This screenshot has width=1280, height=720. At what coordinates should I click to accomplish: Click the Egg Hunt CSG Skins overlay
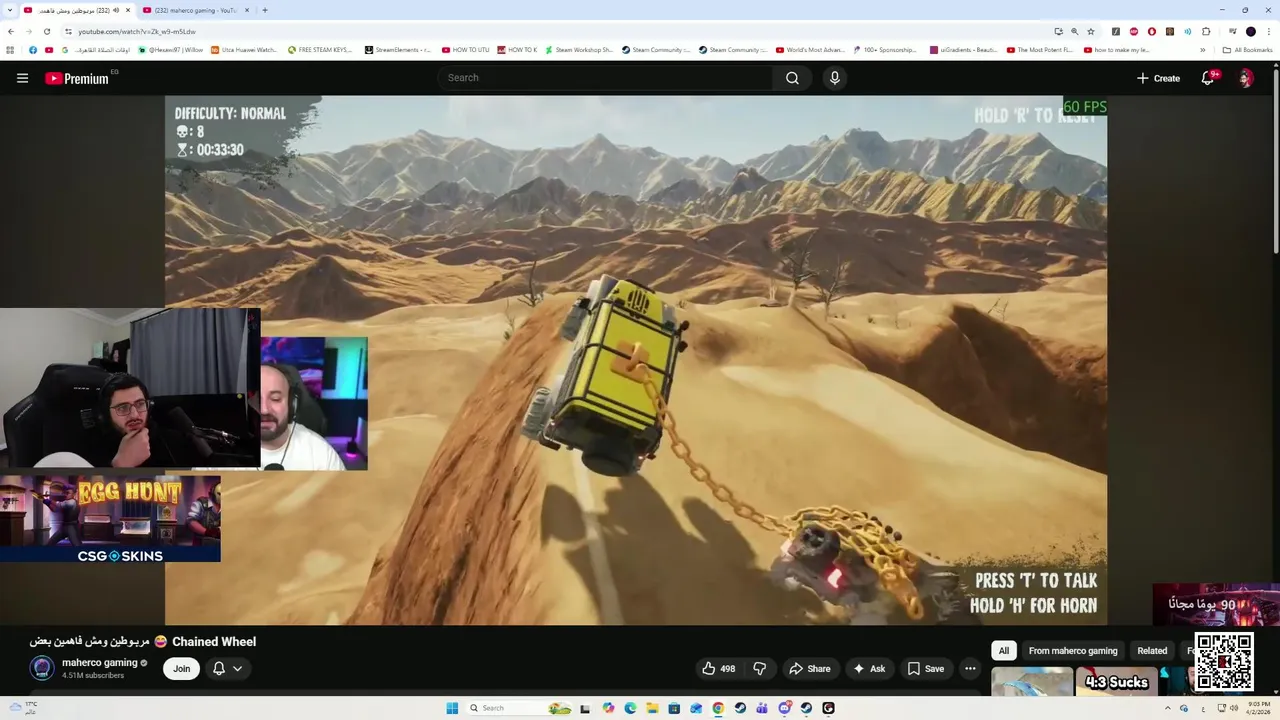110,518
